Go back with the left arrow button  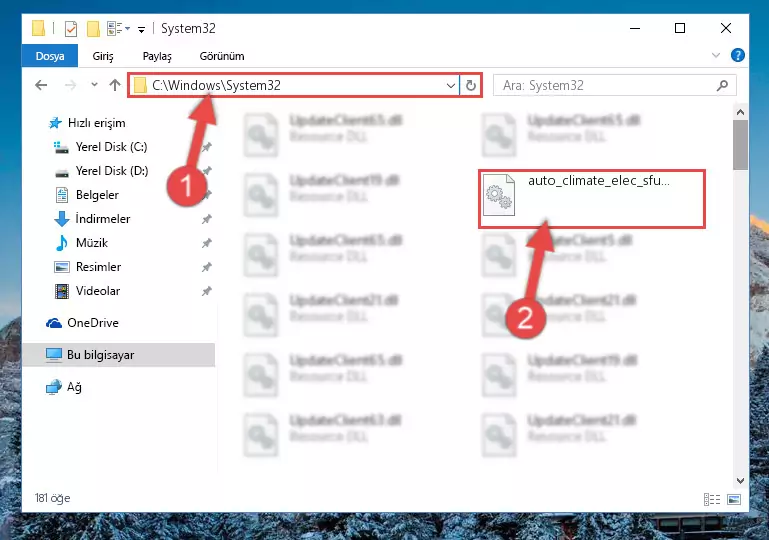pos(41,85)
